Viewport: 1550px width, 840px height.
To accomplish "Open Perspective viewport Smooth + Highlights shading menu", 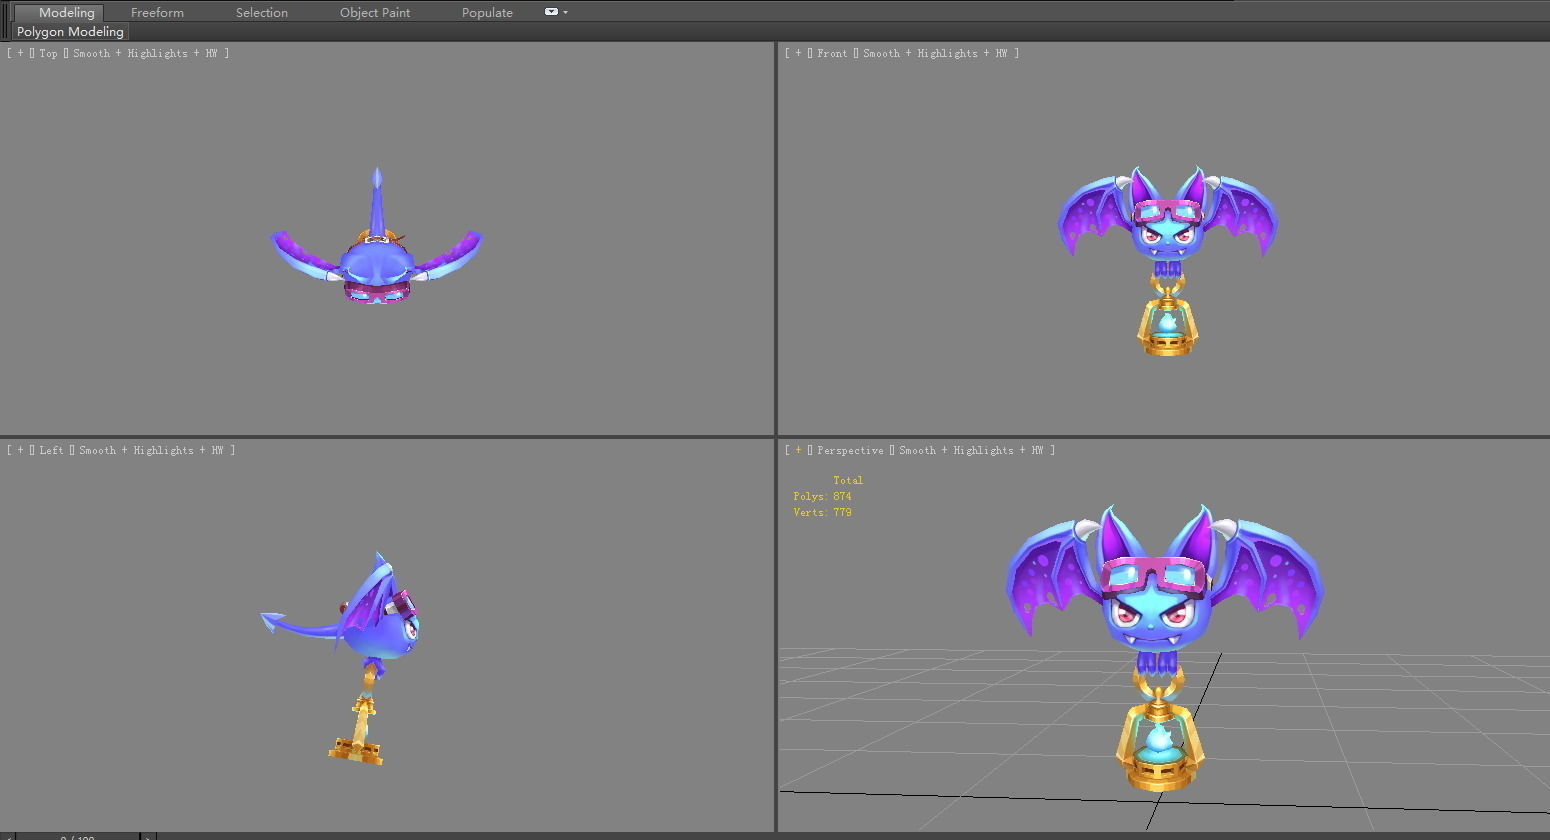I will (971, 450).
